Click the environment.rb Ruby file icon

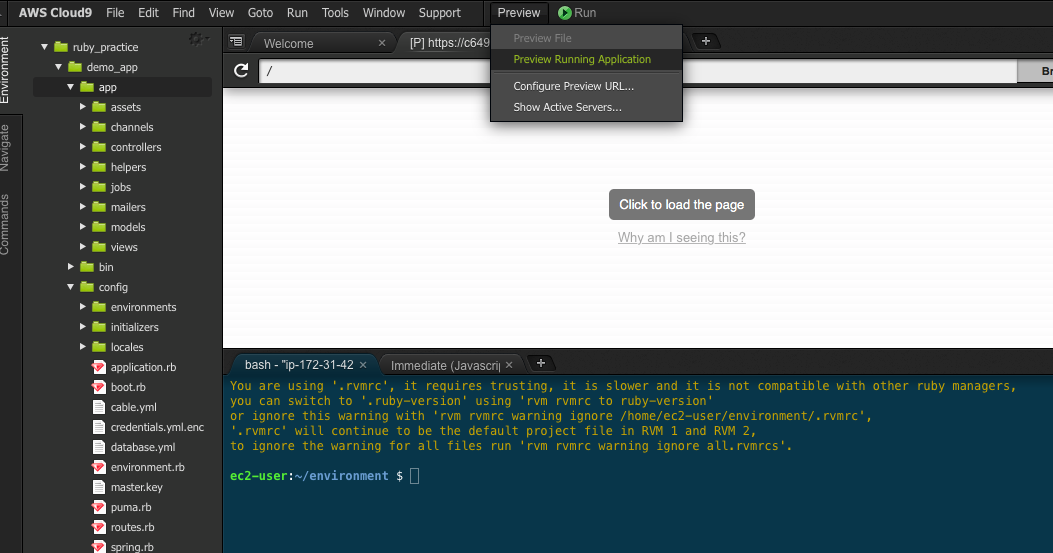tap(99, 467)
